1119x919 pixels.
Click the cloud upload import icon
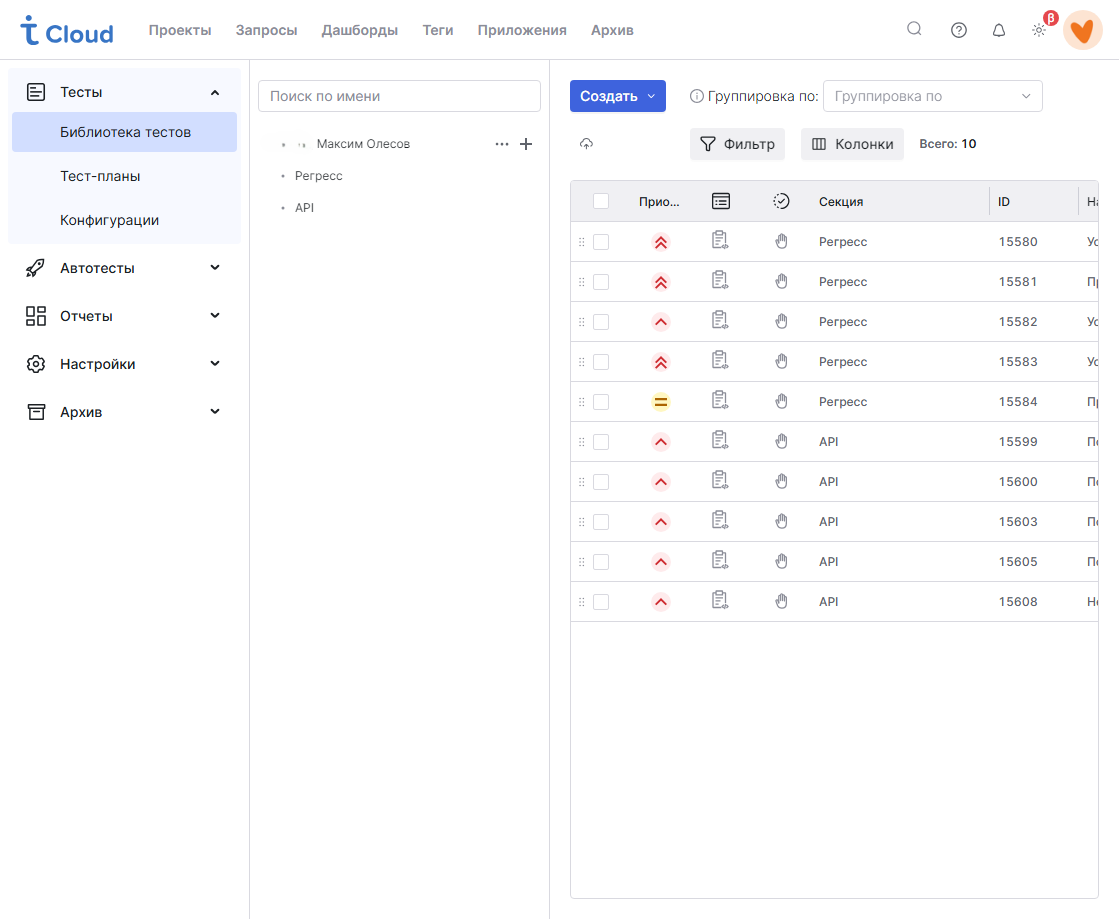pyautogui.click(x=586, y=144)
